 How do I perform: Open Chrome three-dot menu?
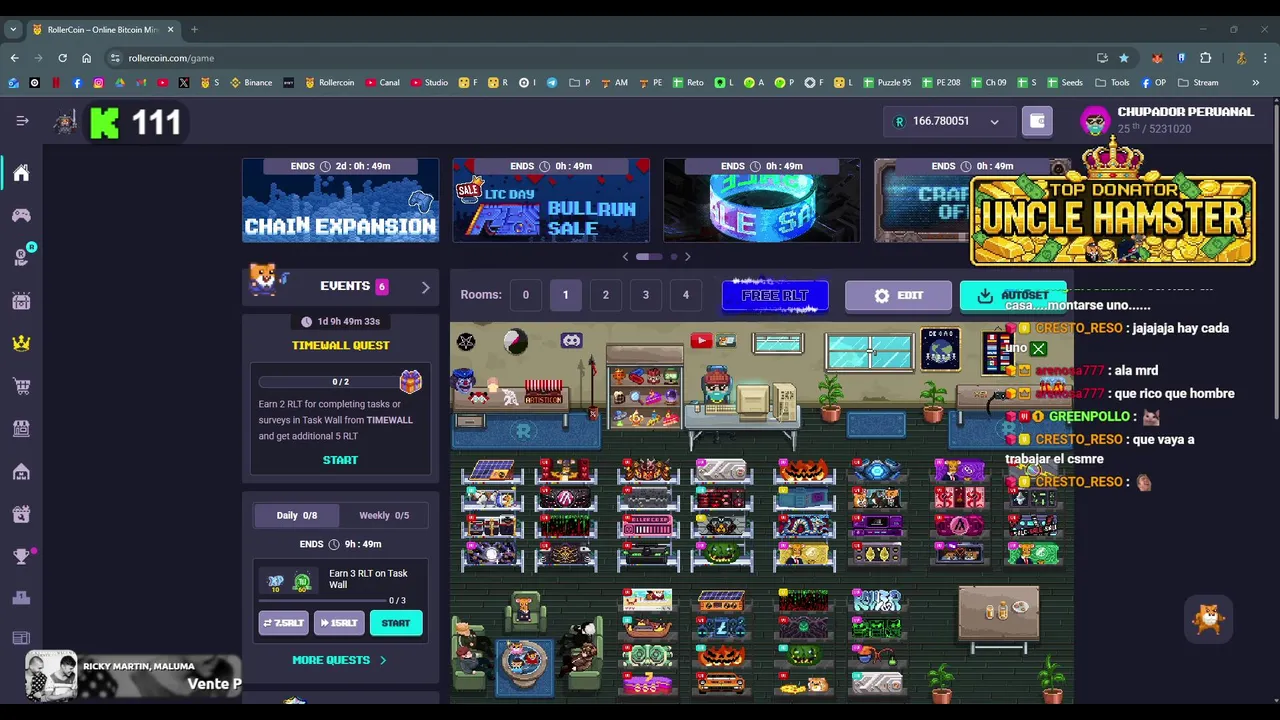pyautogui.click(x=1265, y=58)
